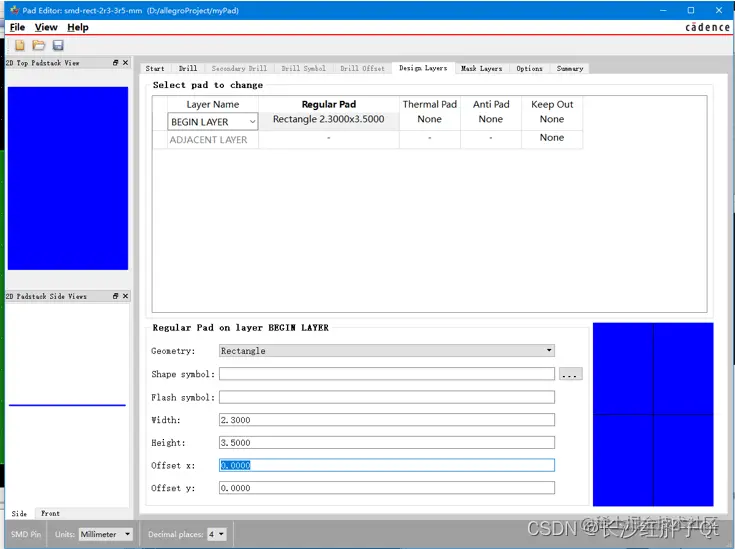Switch to the Front view tab
The image size is (735, 549).
pos(51,513)
